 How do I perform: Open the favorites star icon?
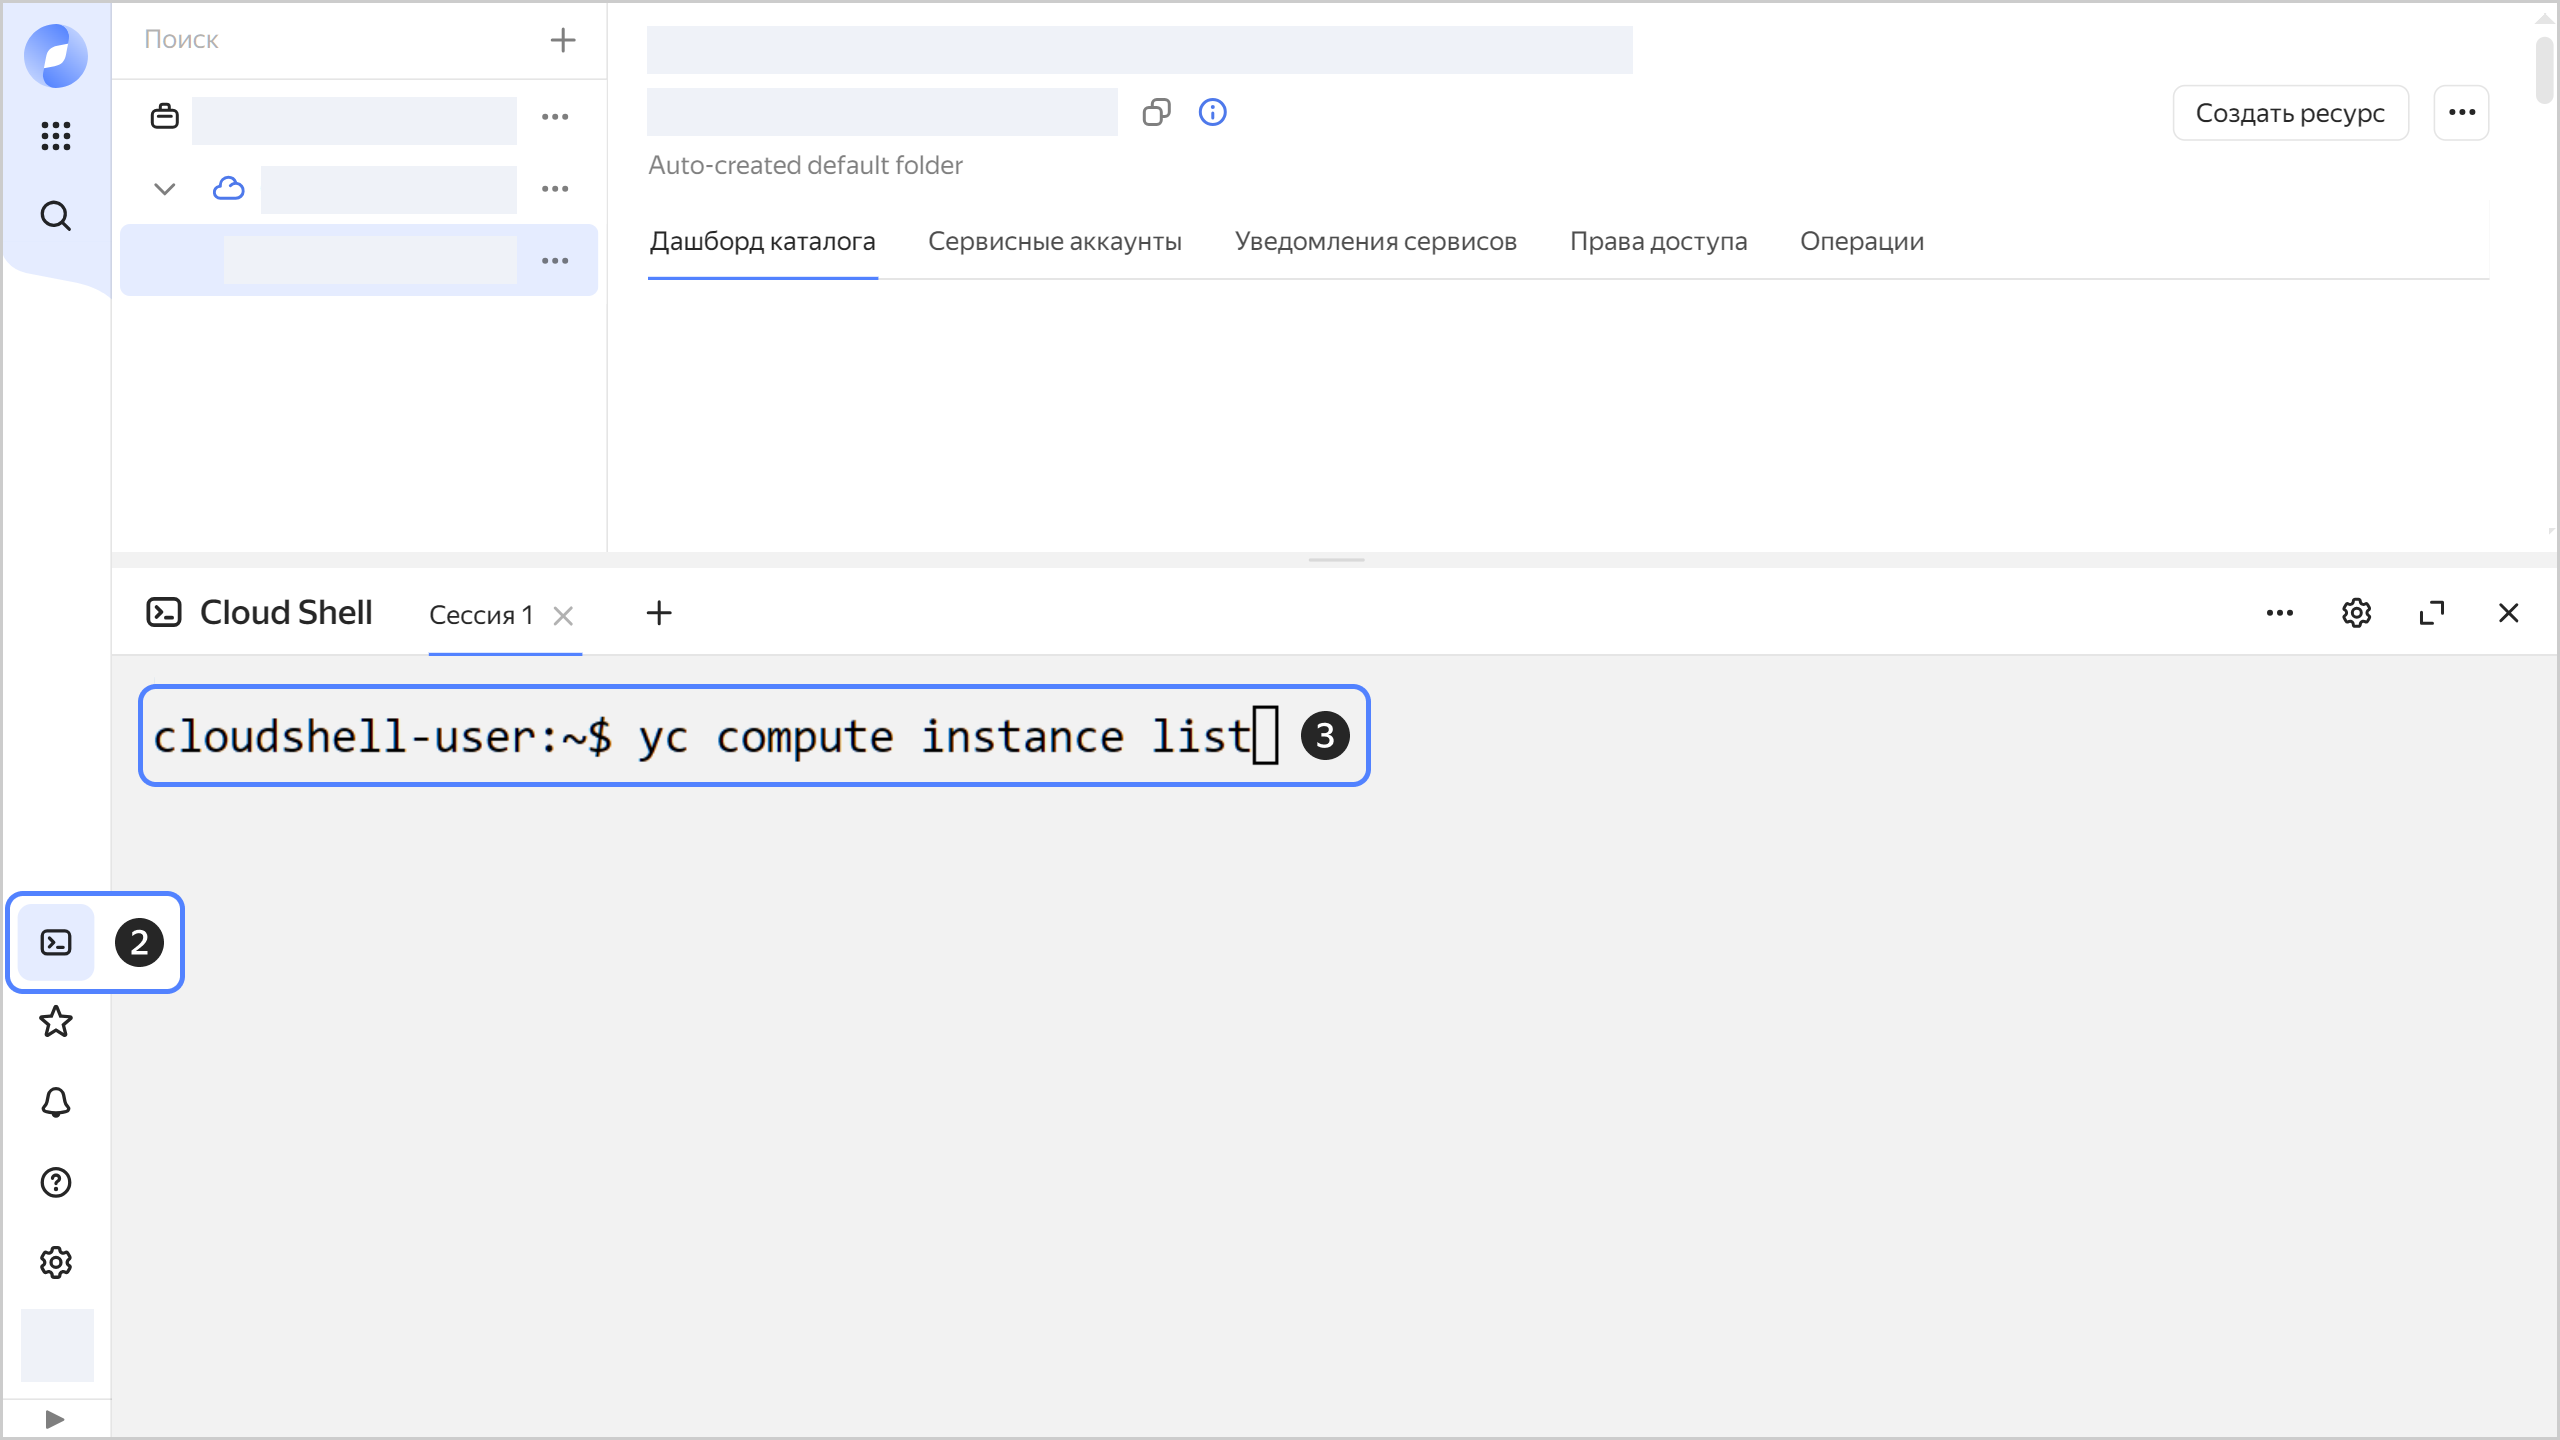tap(56, 1022)
